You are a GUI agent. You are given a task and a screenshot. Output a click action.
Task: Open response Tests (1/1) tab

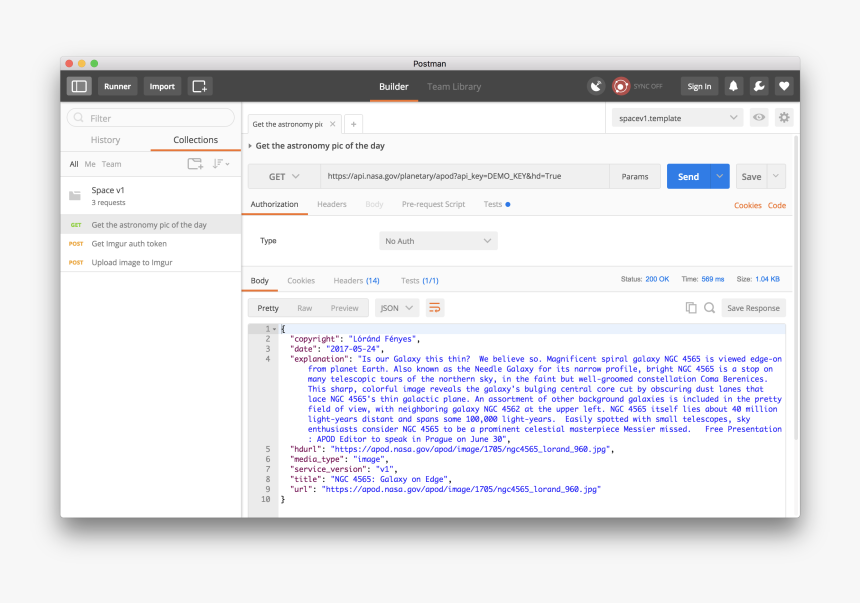(x=420, y=280)
